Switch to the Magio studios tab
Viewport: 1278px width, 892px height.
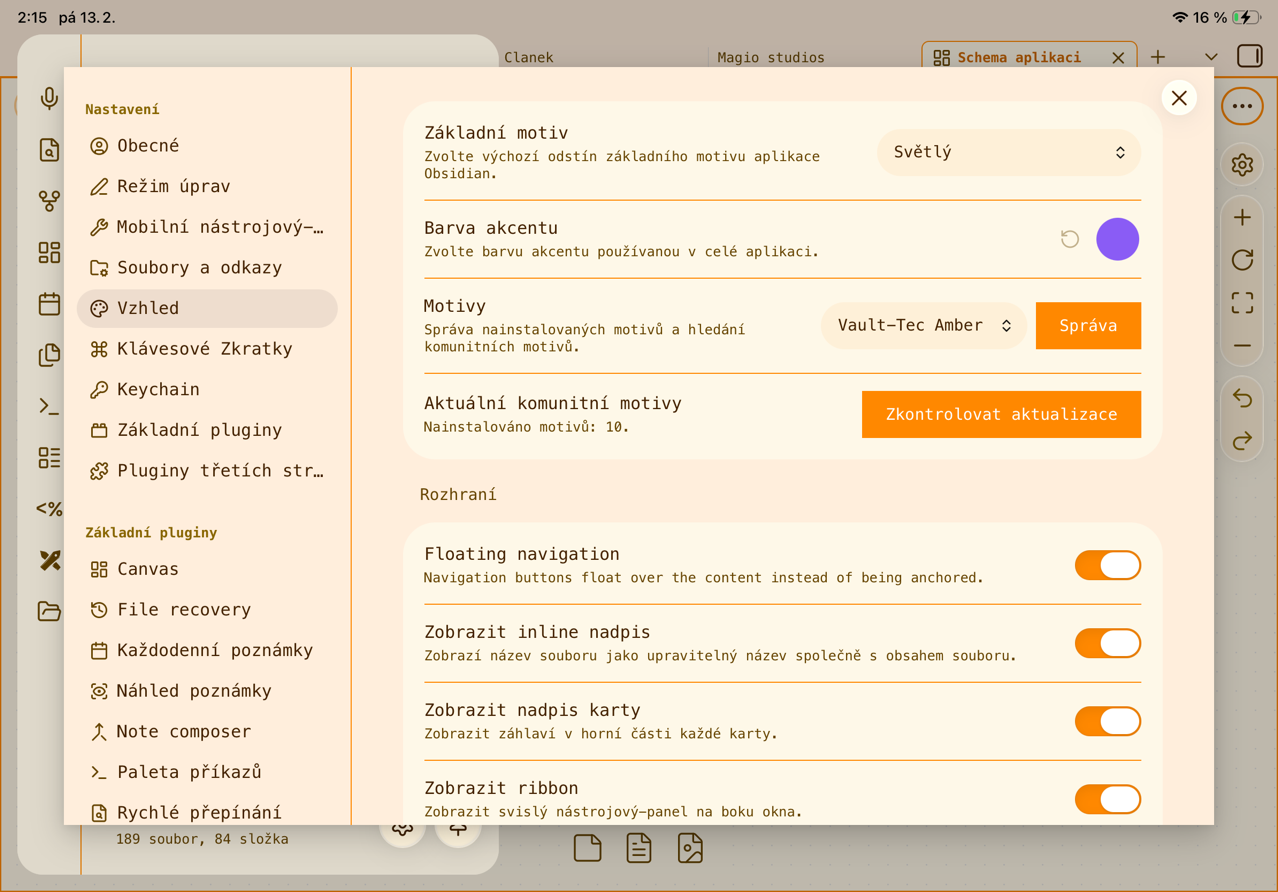[x=770, y=57]
